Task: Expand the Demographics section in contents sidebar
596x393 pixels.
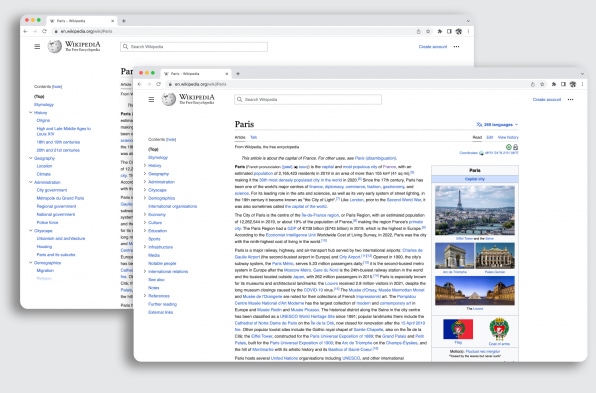Action: coord(145,198)
